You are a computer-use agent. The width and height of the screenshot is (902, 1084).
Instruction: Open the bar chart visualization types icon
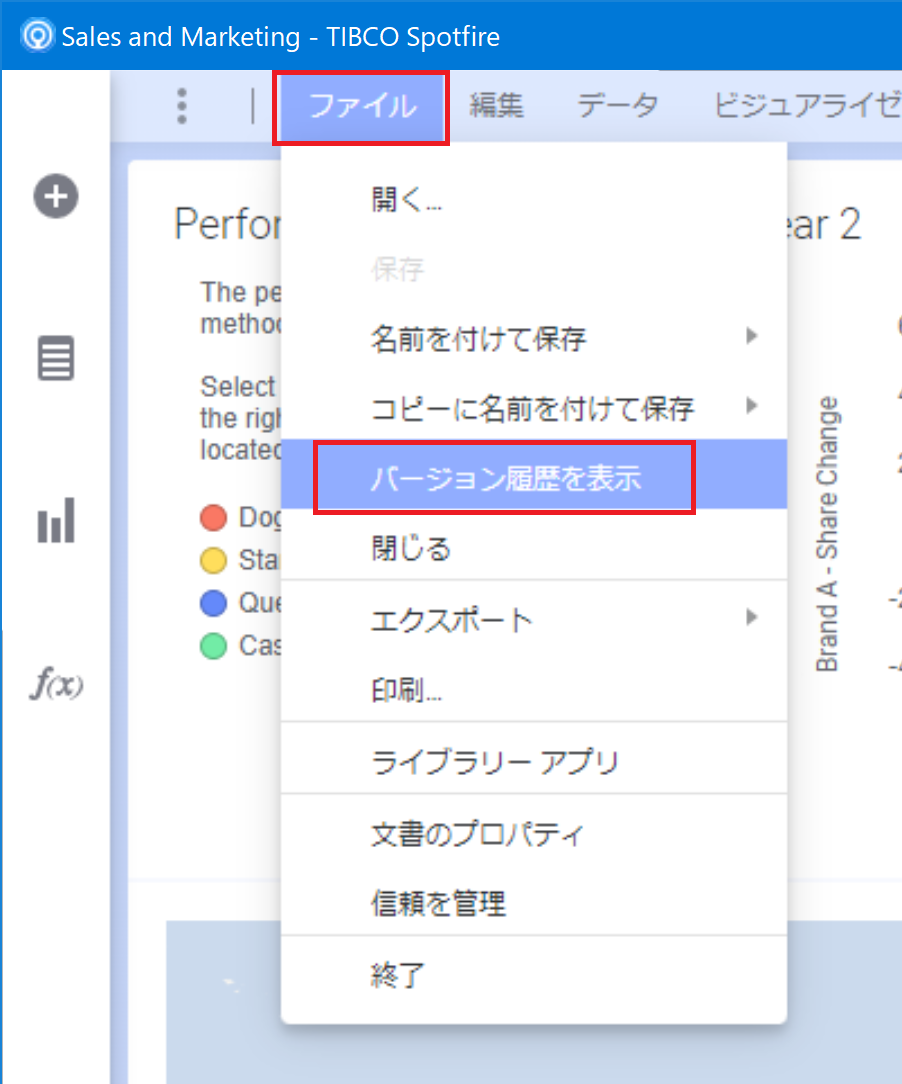pos(56,520)
